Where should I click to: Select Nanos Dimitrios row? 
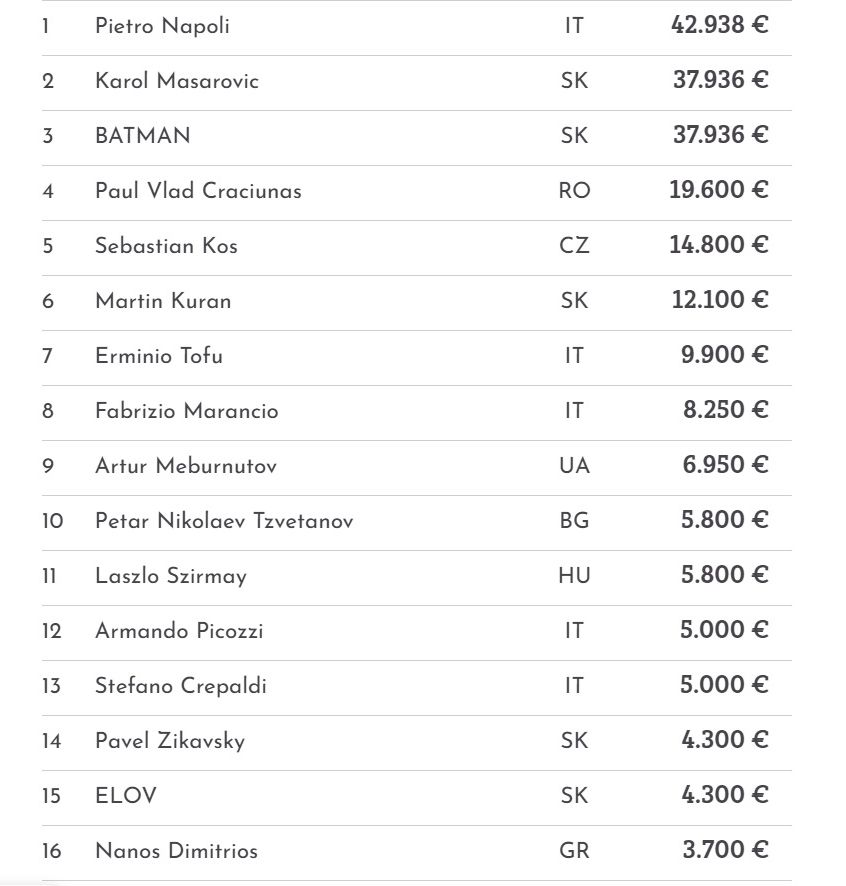176,851
